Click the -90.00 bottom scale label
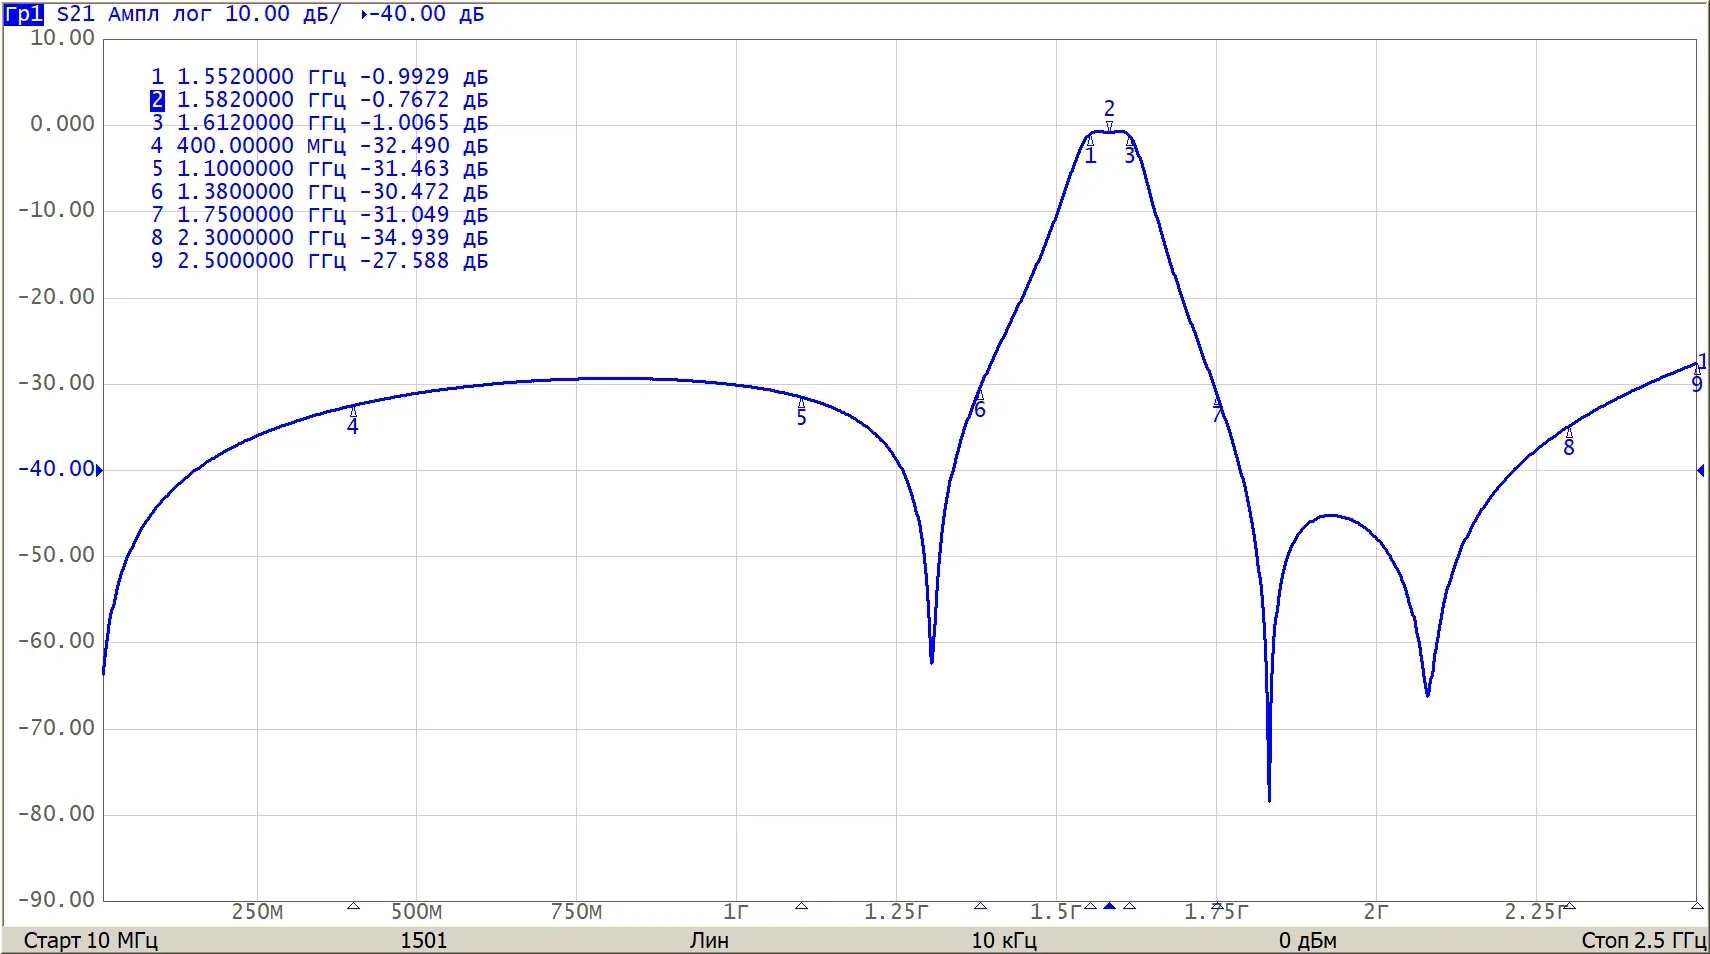 [56, 899]
